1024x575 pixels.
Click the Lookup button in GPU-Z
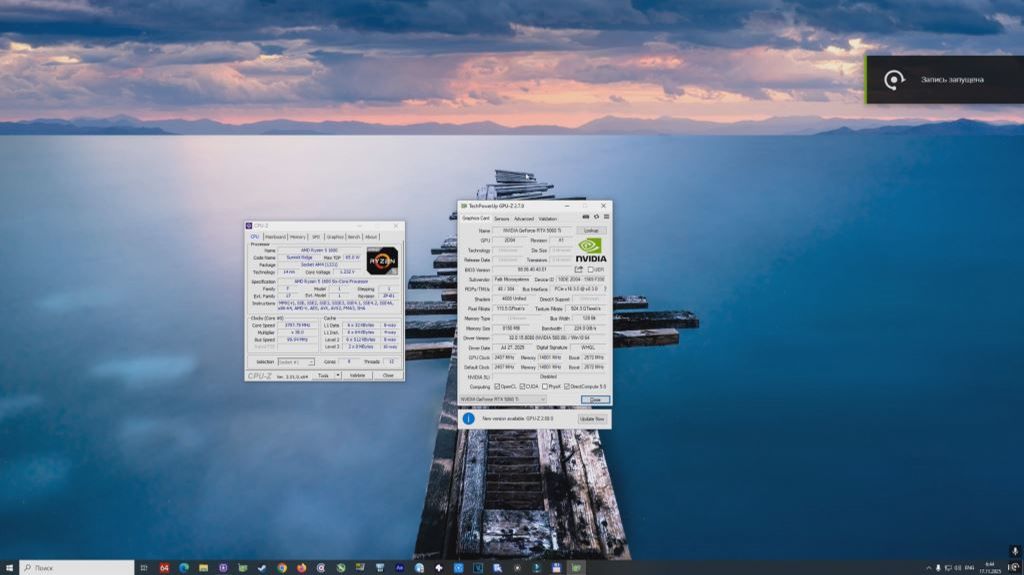(591, 231)
